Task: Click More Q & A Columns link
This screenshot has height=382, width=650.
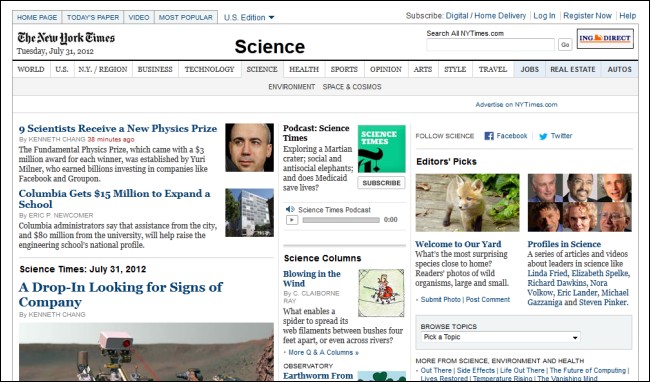Action: tap(323, 353)
